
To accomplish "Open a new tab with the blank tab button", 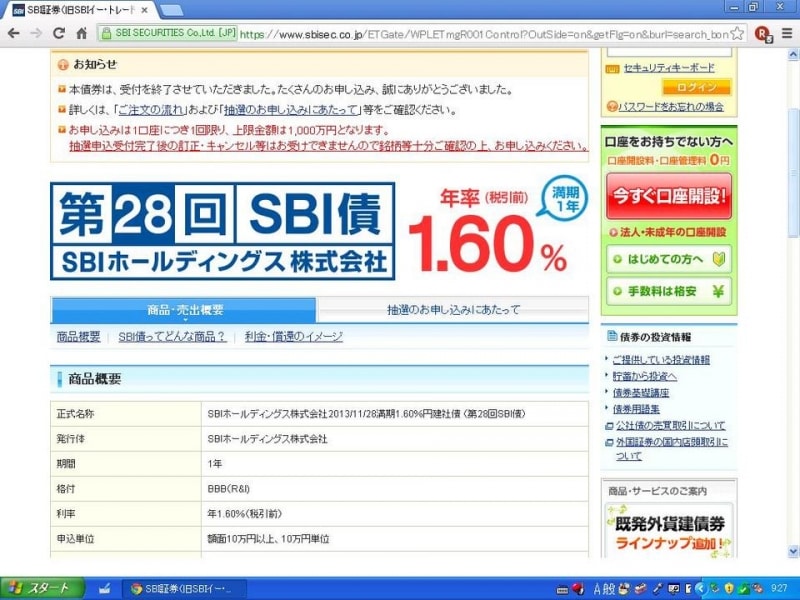I will tap(171, 10).
